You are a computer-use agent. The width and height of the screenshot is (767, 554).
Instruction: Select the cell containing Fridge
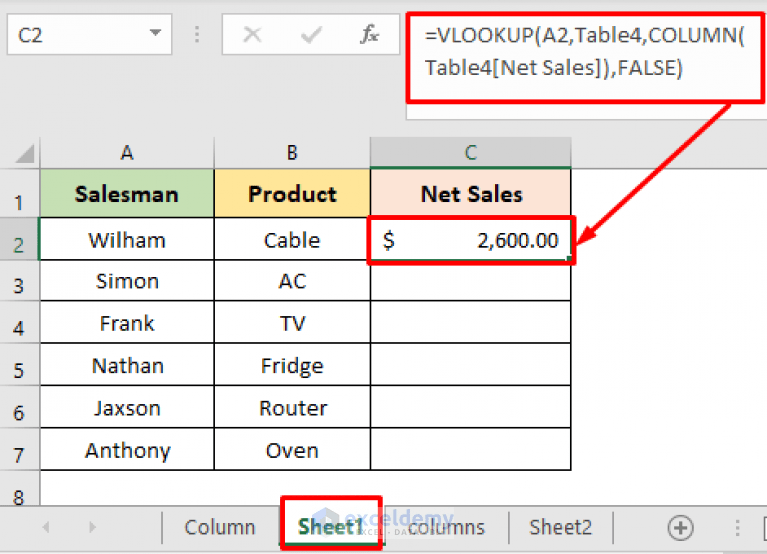pos(292,365)
